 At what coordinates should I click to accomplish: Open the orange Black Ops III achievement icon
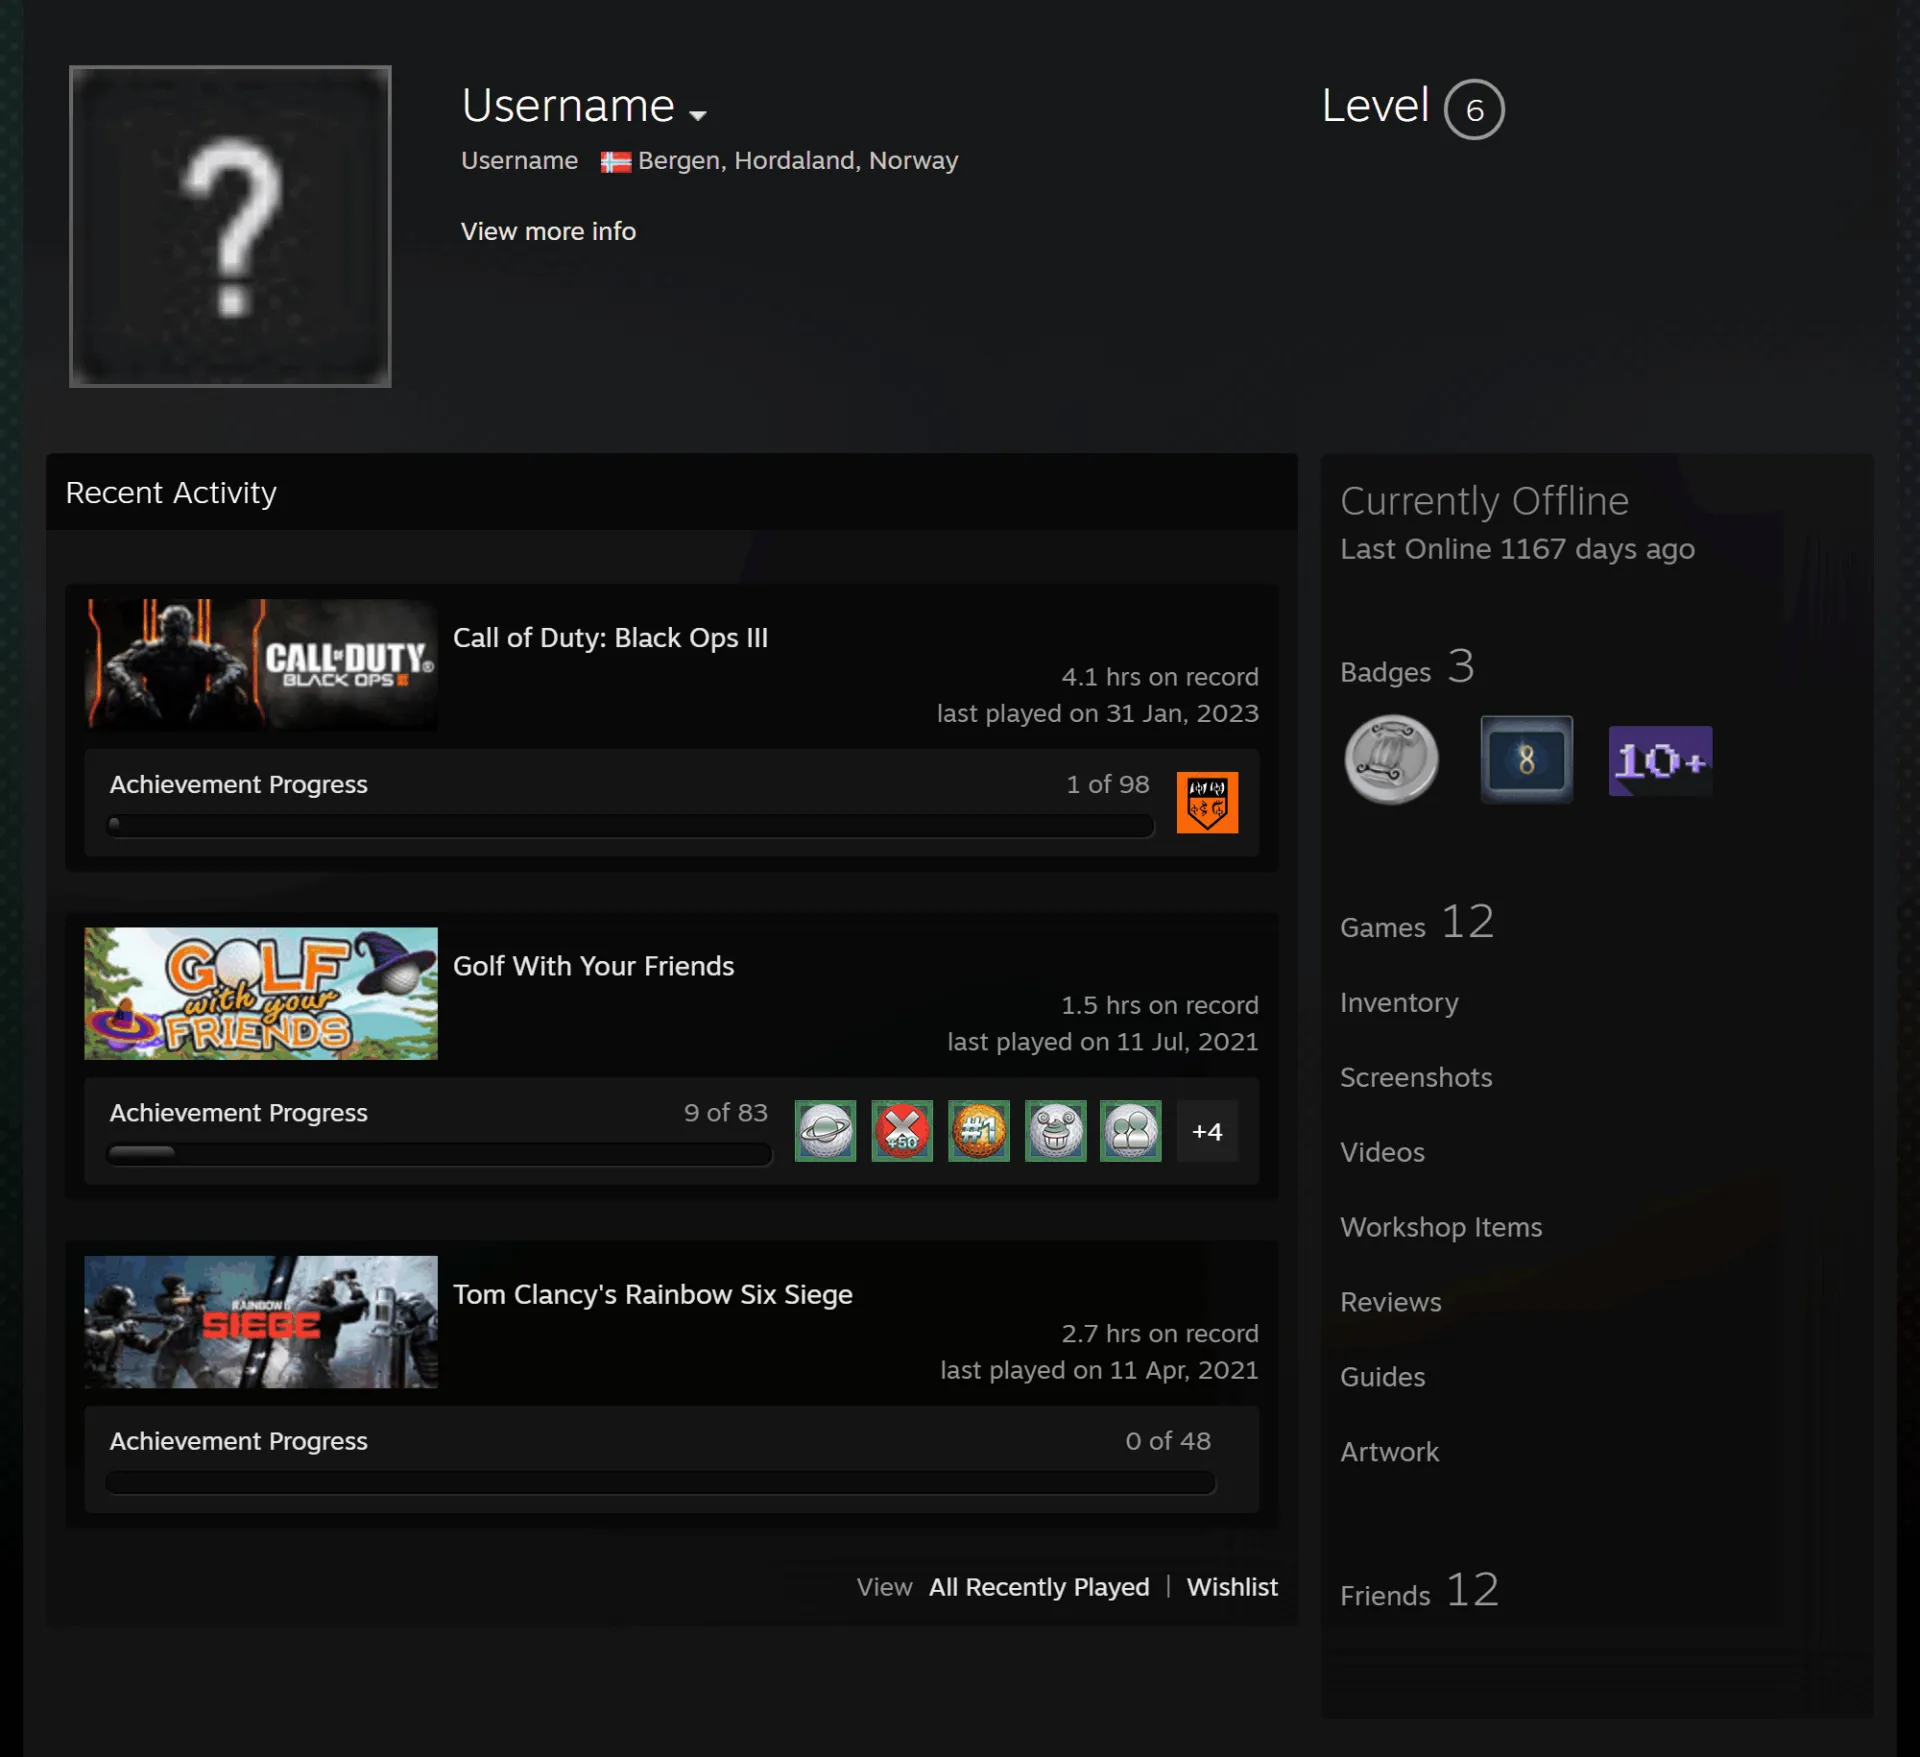(1207, 802)
